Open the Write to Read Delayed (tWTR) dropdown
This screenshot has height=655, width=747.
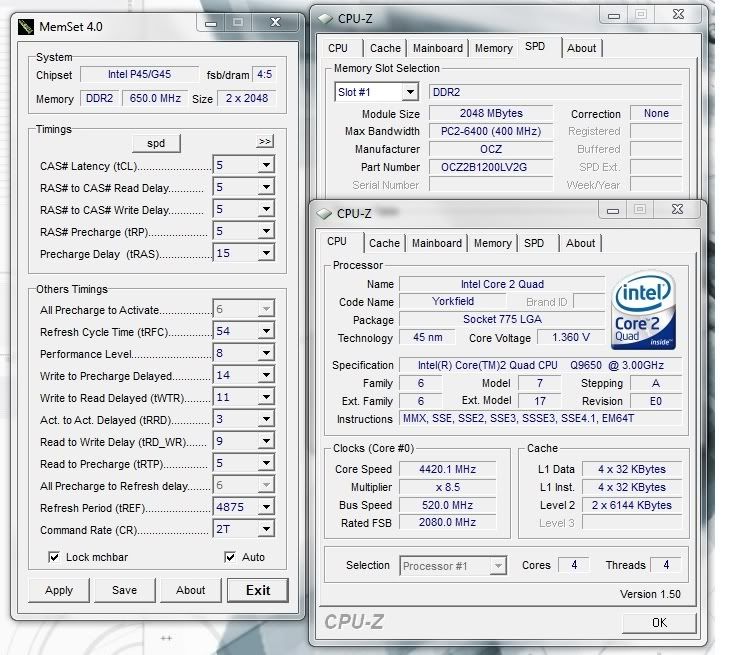point(266,397)
